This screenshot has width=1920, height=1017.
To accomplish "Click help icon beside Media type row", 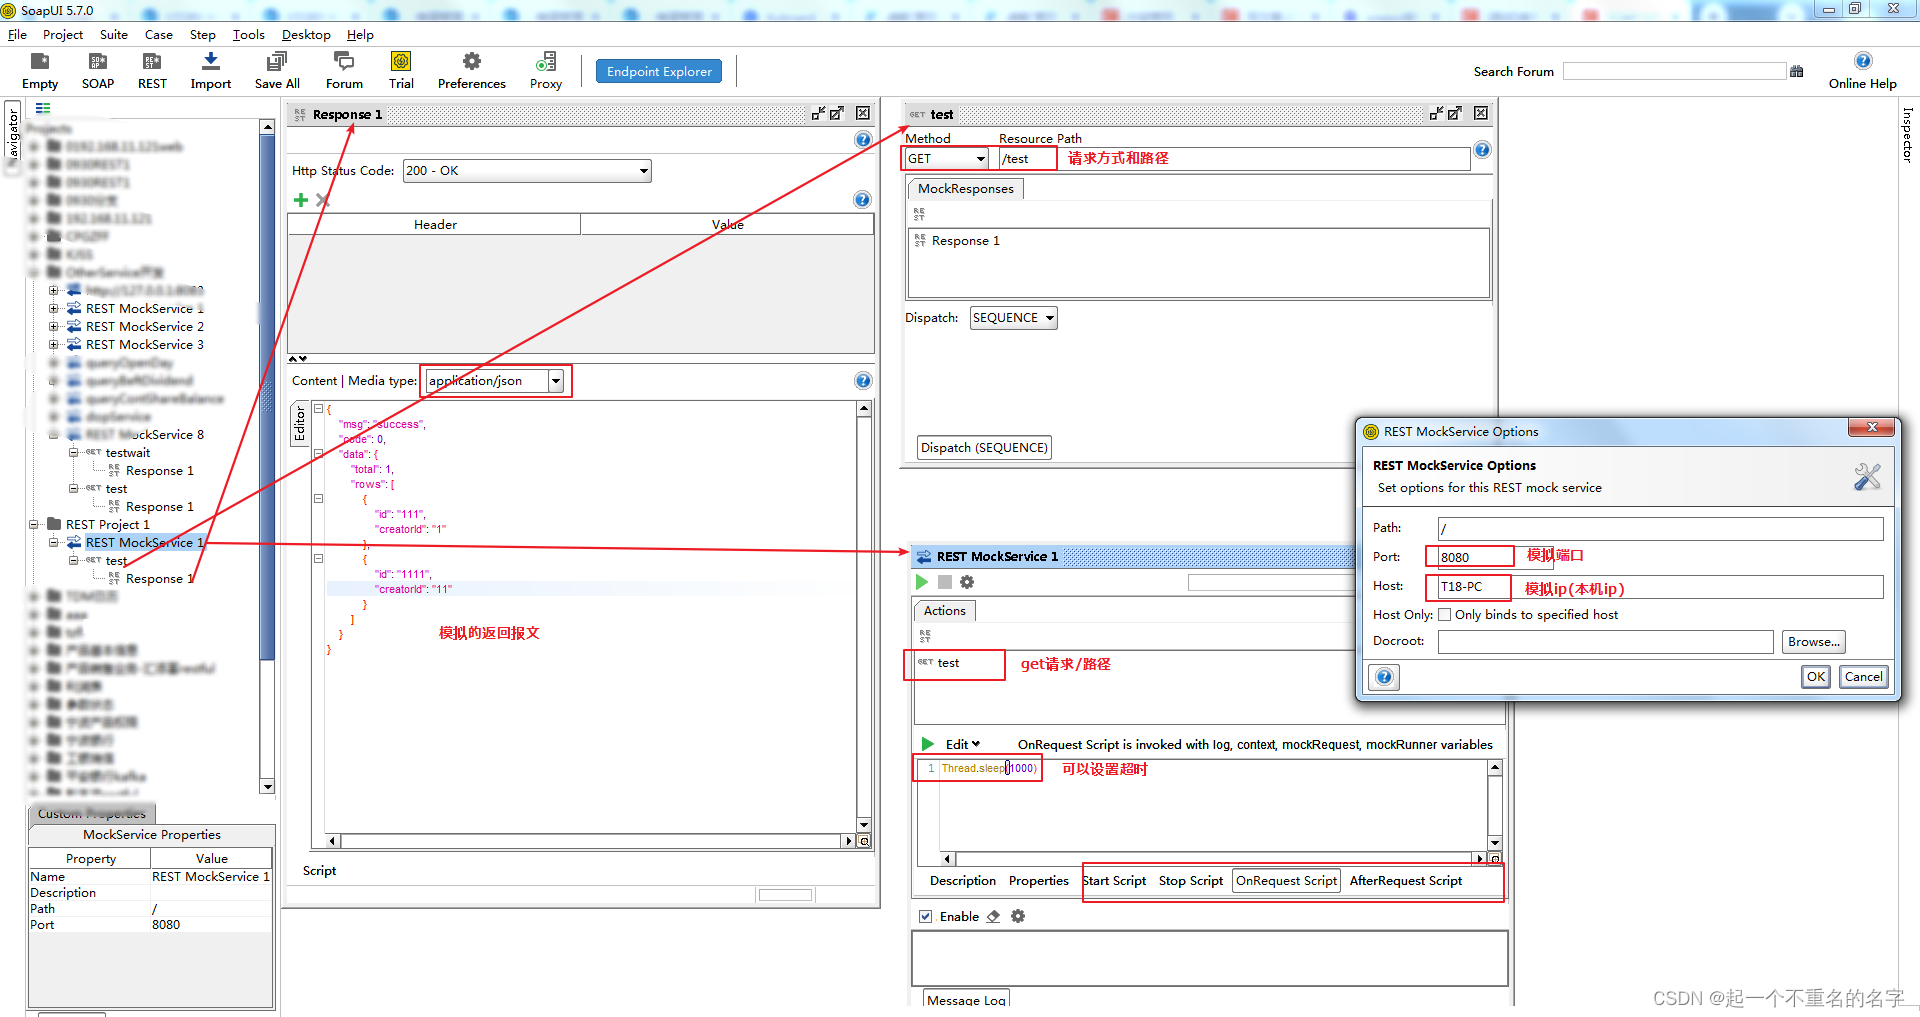I will click(x=863, y=381).
